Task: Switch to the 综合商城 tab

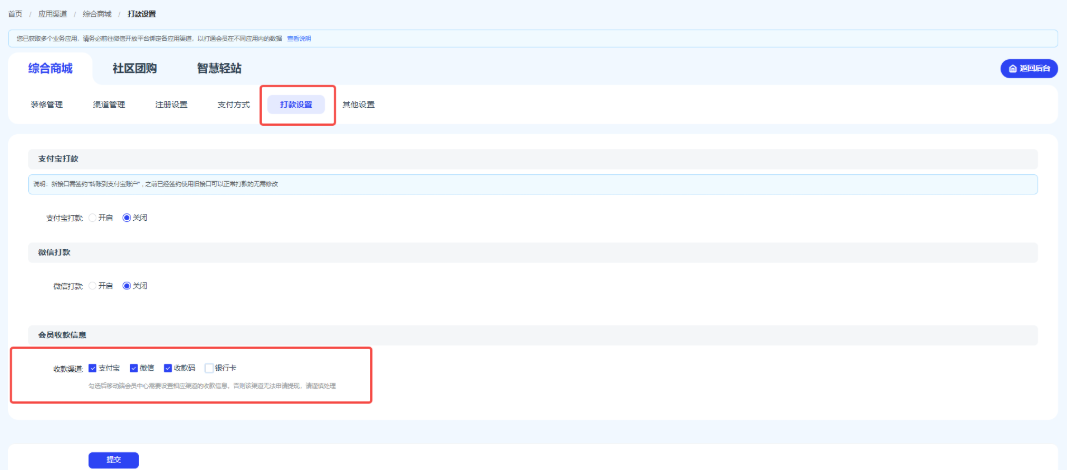Action: coord(50,69)
